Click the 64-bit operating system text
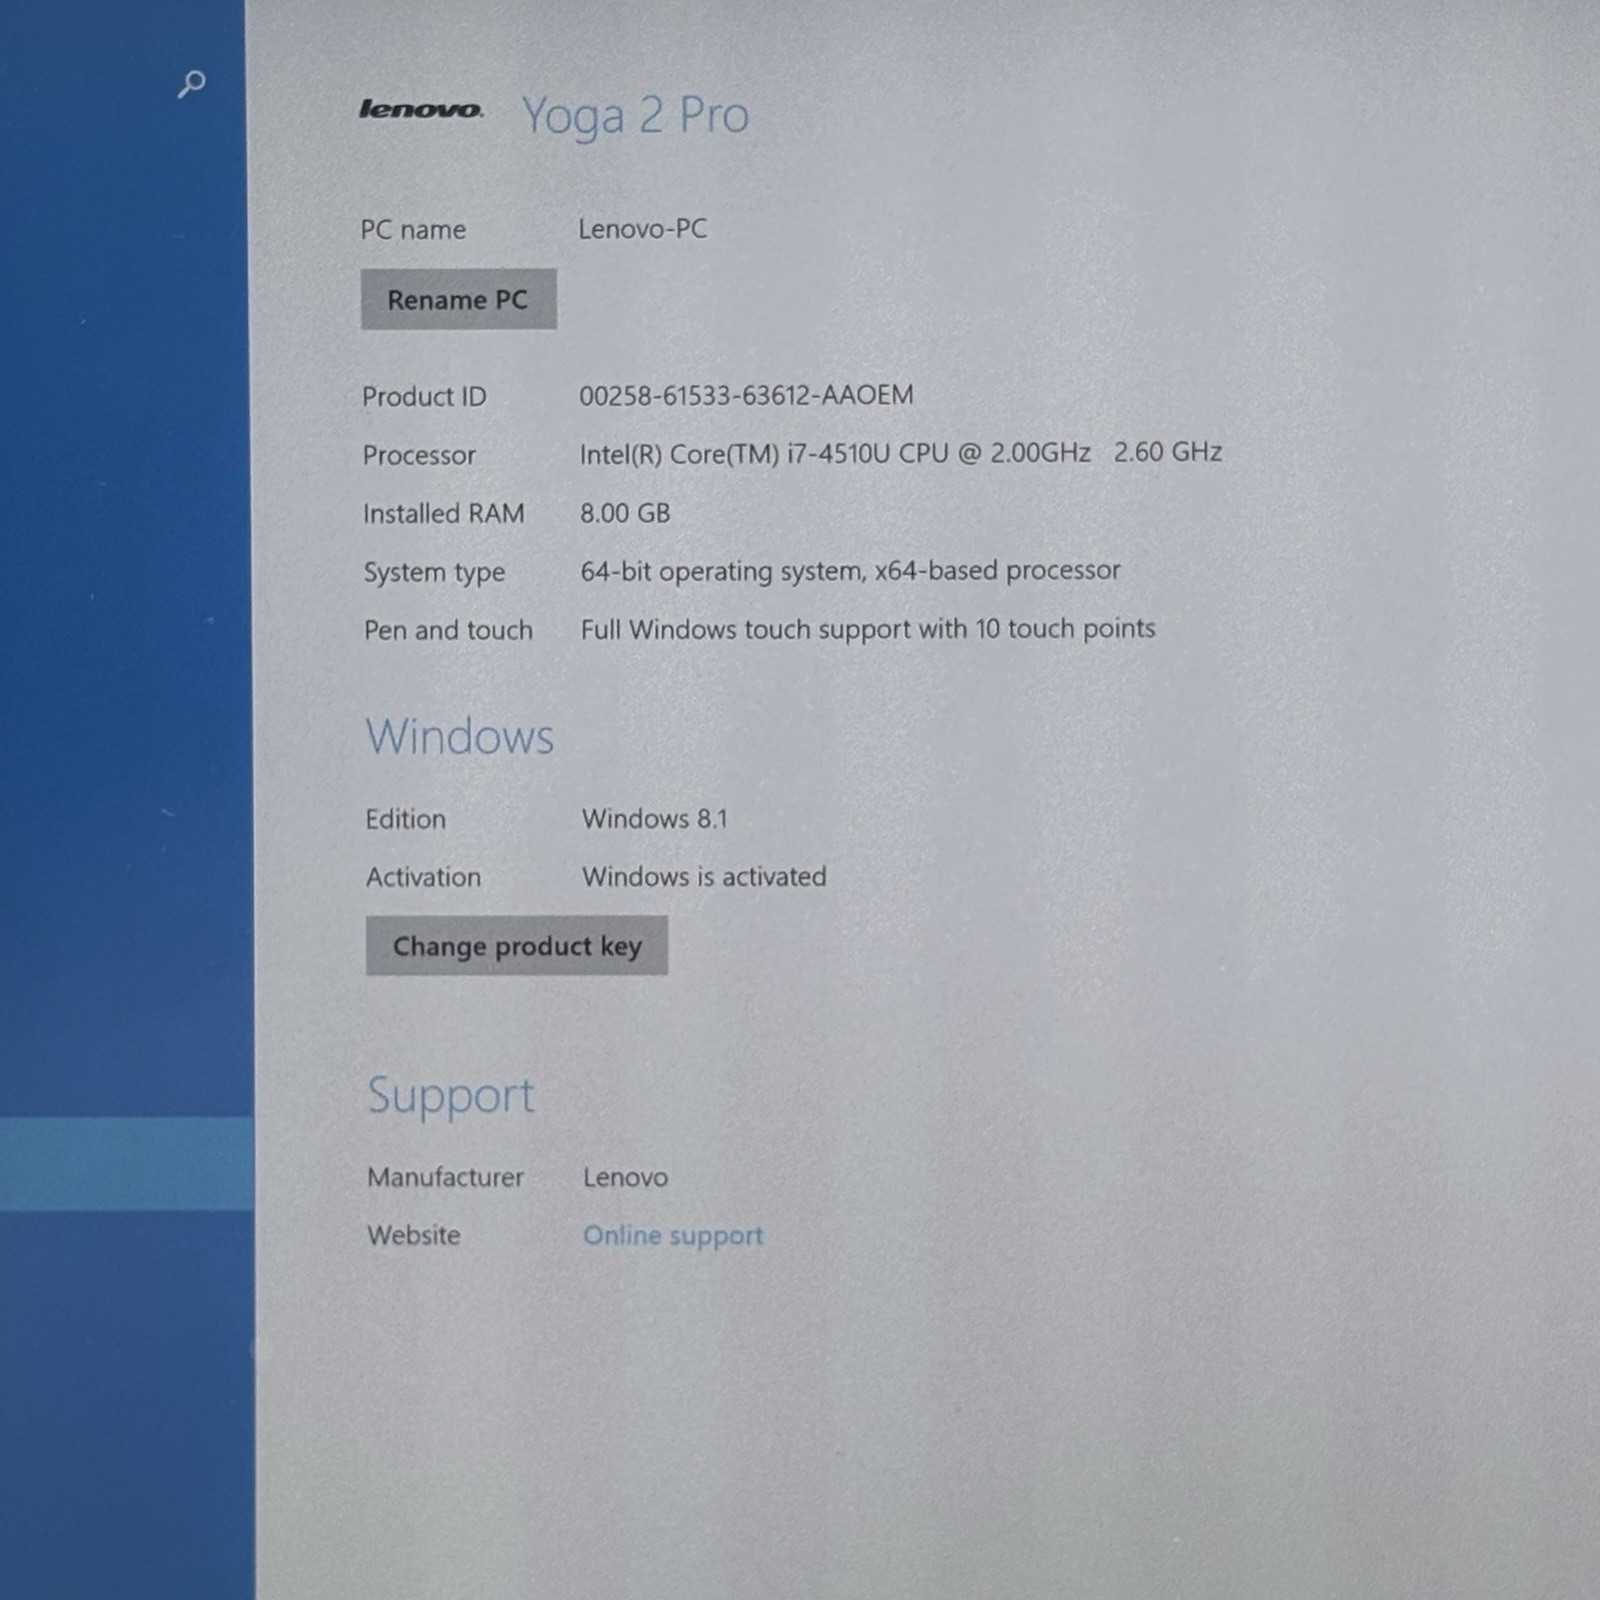The height and width of the screenshot is (1600, 1600). [x=850, y=571]
